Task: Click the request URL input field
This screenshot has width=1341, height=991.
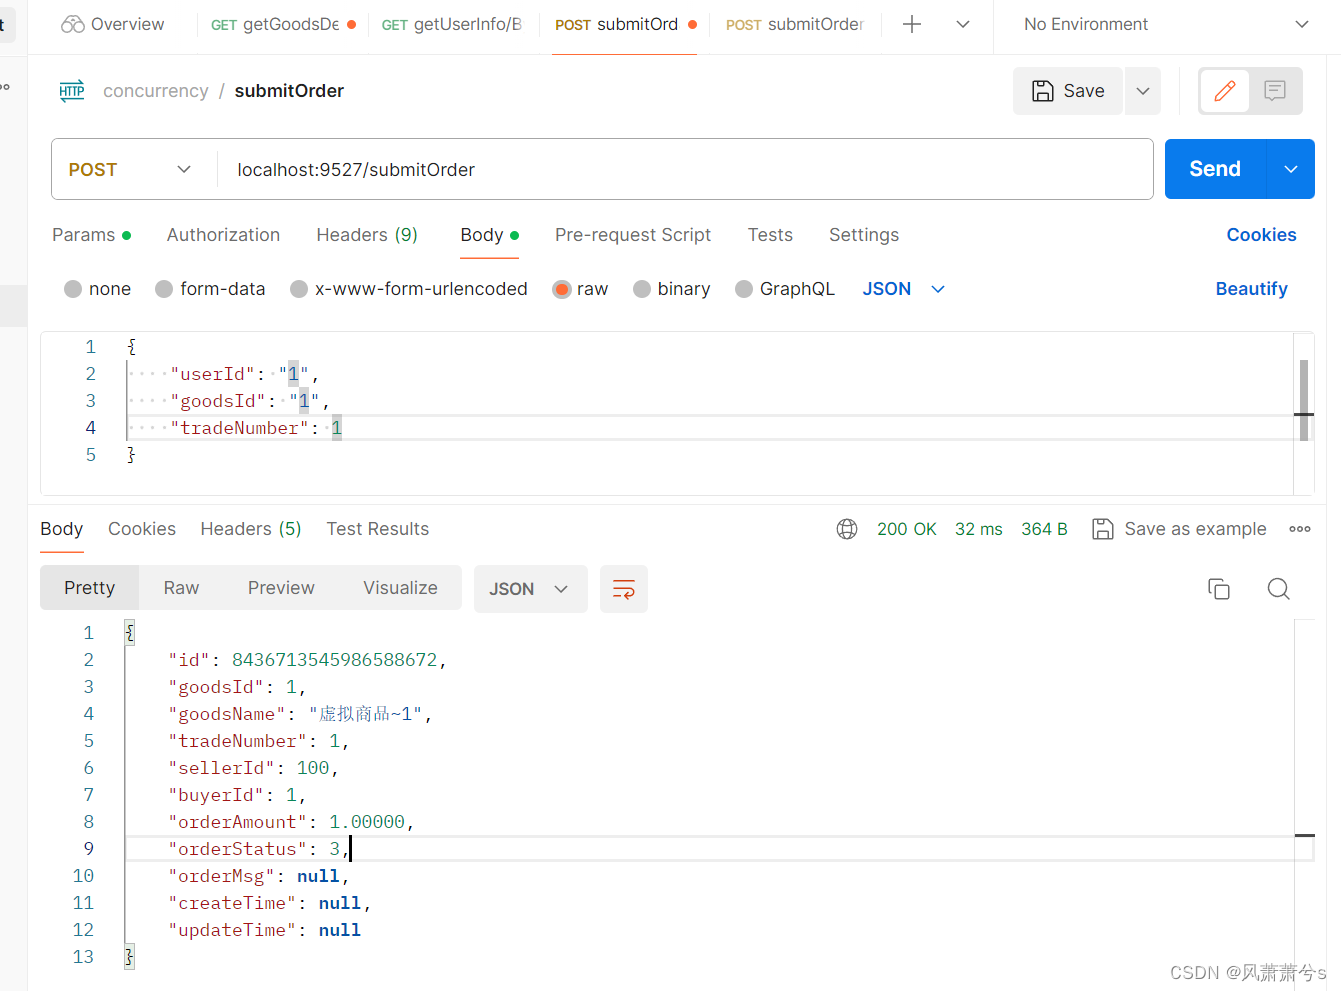Action: pos(600,169)
